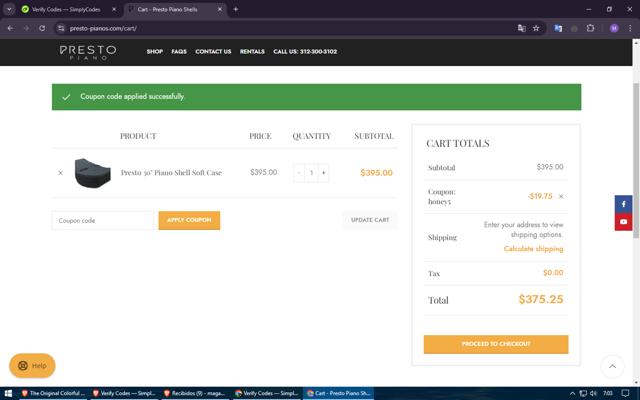
Task: Click the $375.25 total amount
Action: click(x=541, y=299)
